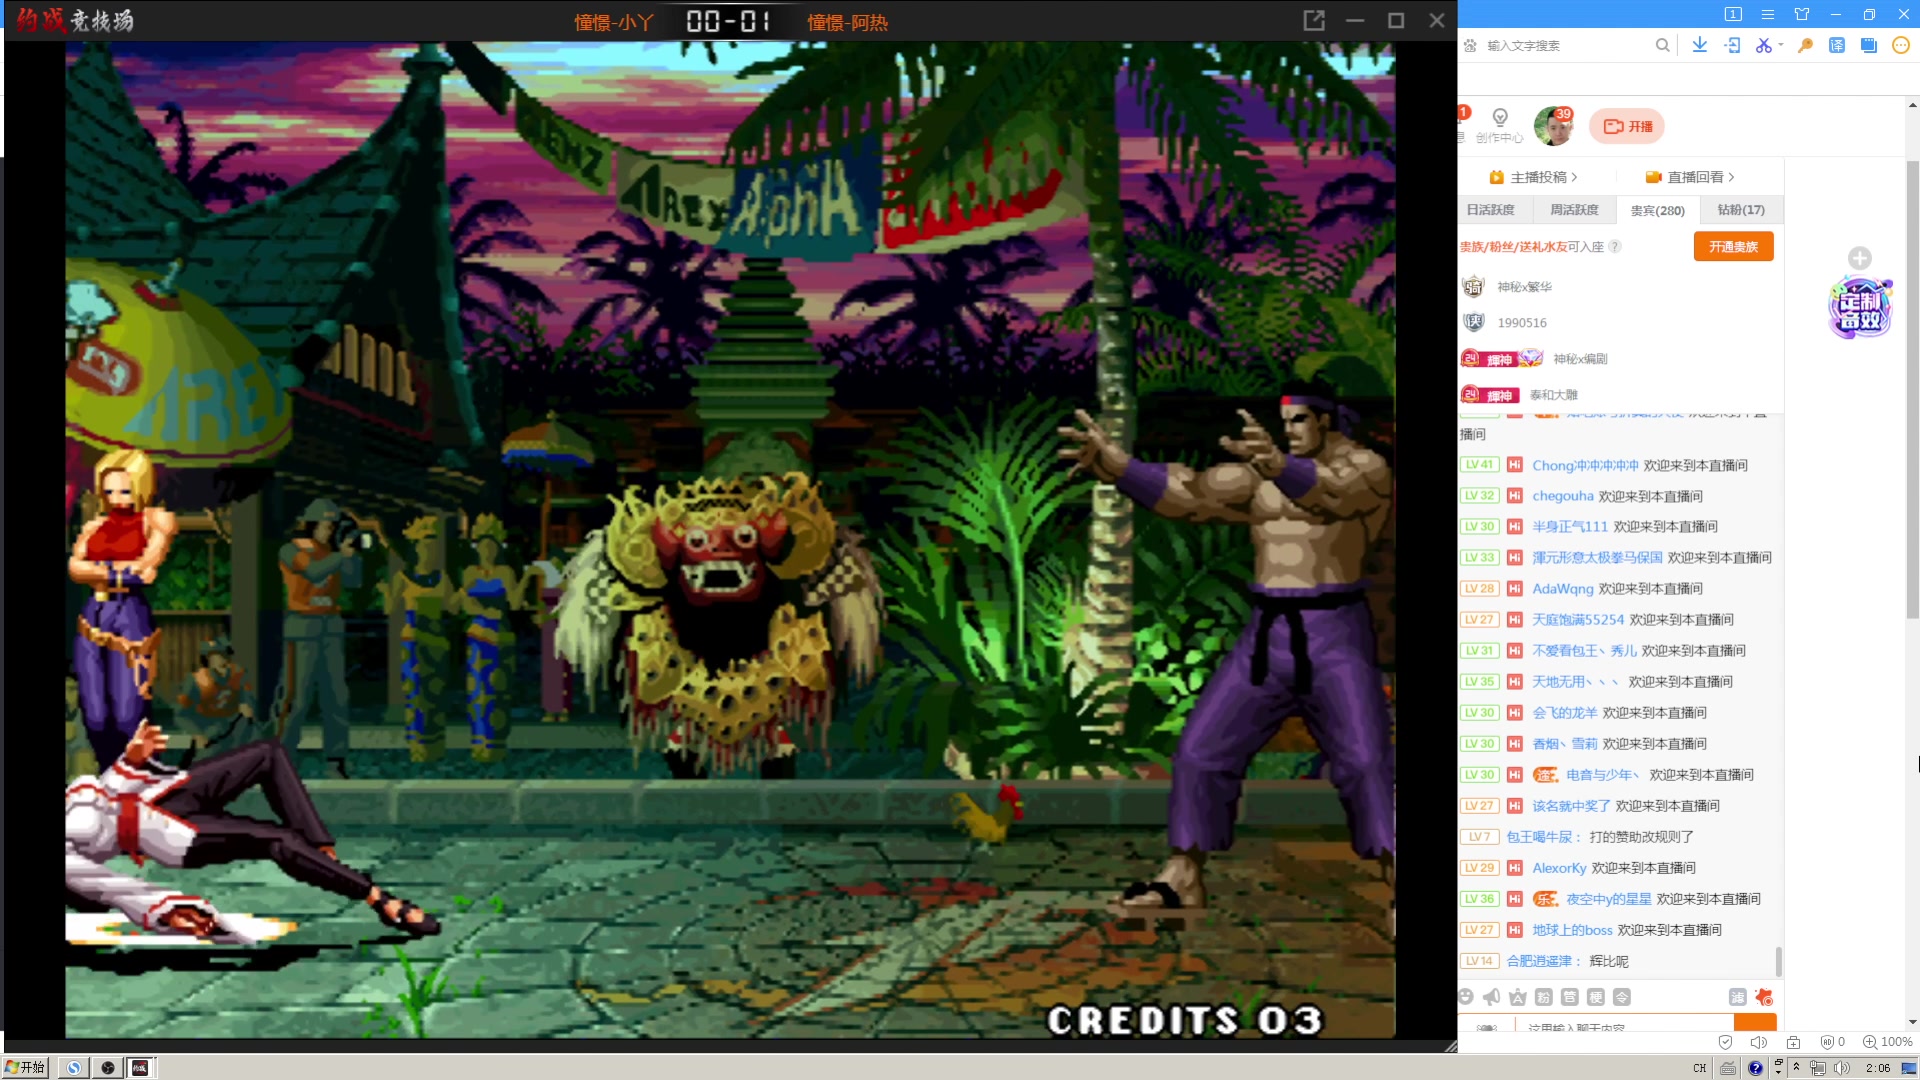Click the megaphone broadcast icon in chat toolbar
Image resolution: width=1920 pixels, height=1080 pixels.
(x=1492, y=997)
